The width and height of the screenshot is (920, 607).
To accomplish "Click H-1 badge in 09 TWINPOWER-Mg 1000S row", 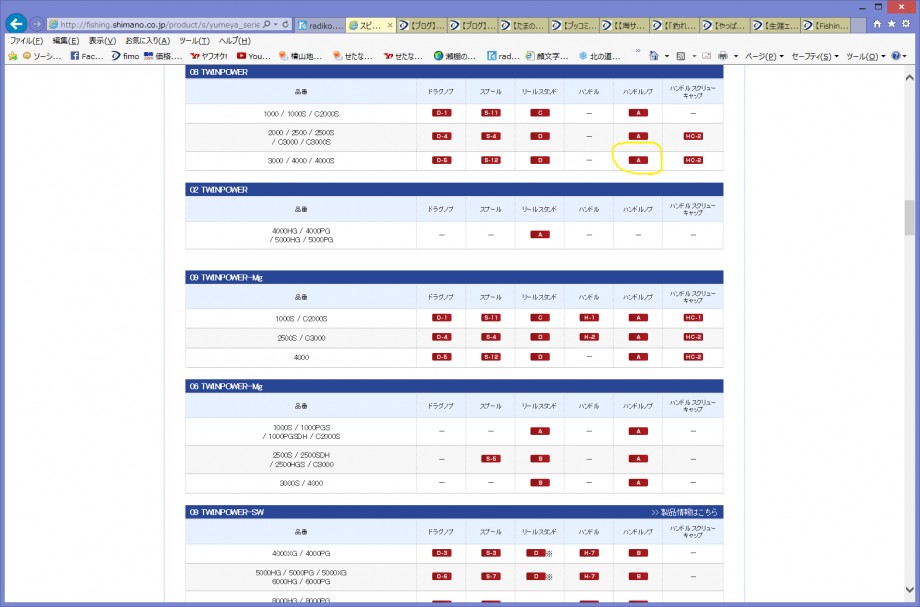I will point(589,318).
